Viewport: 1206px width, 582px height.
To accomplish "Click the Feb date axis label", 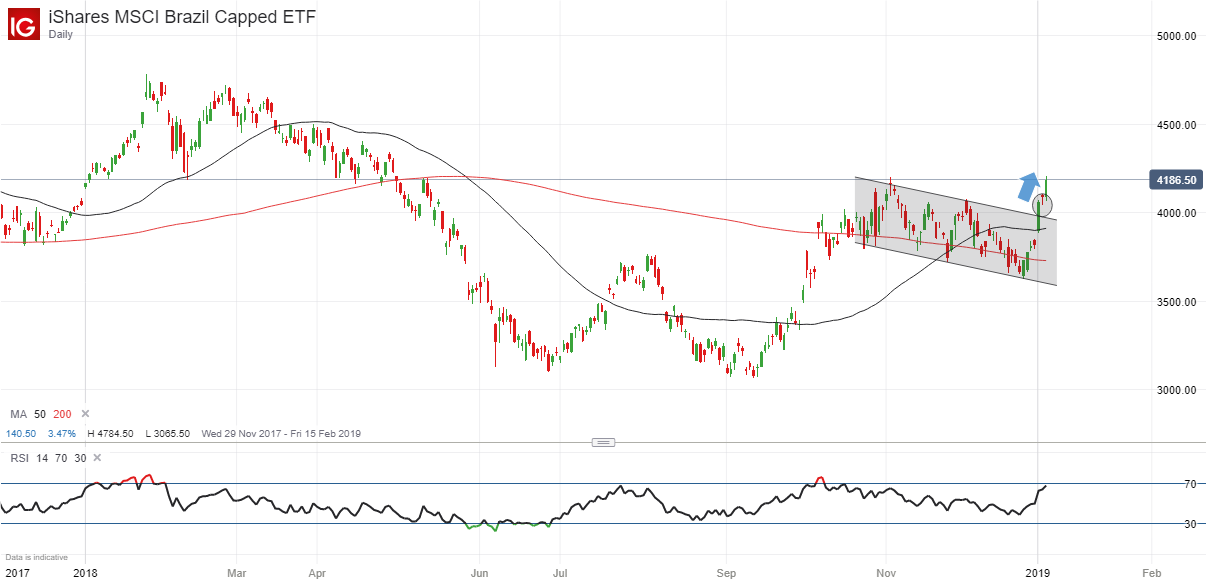I will coord(1150,574).
